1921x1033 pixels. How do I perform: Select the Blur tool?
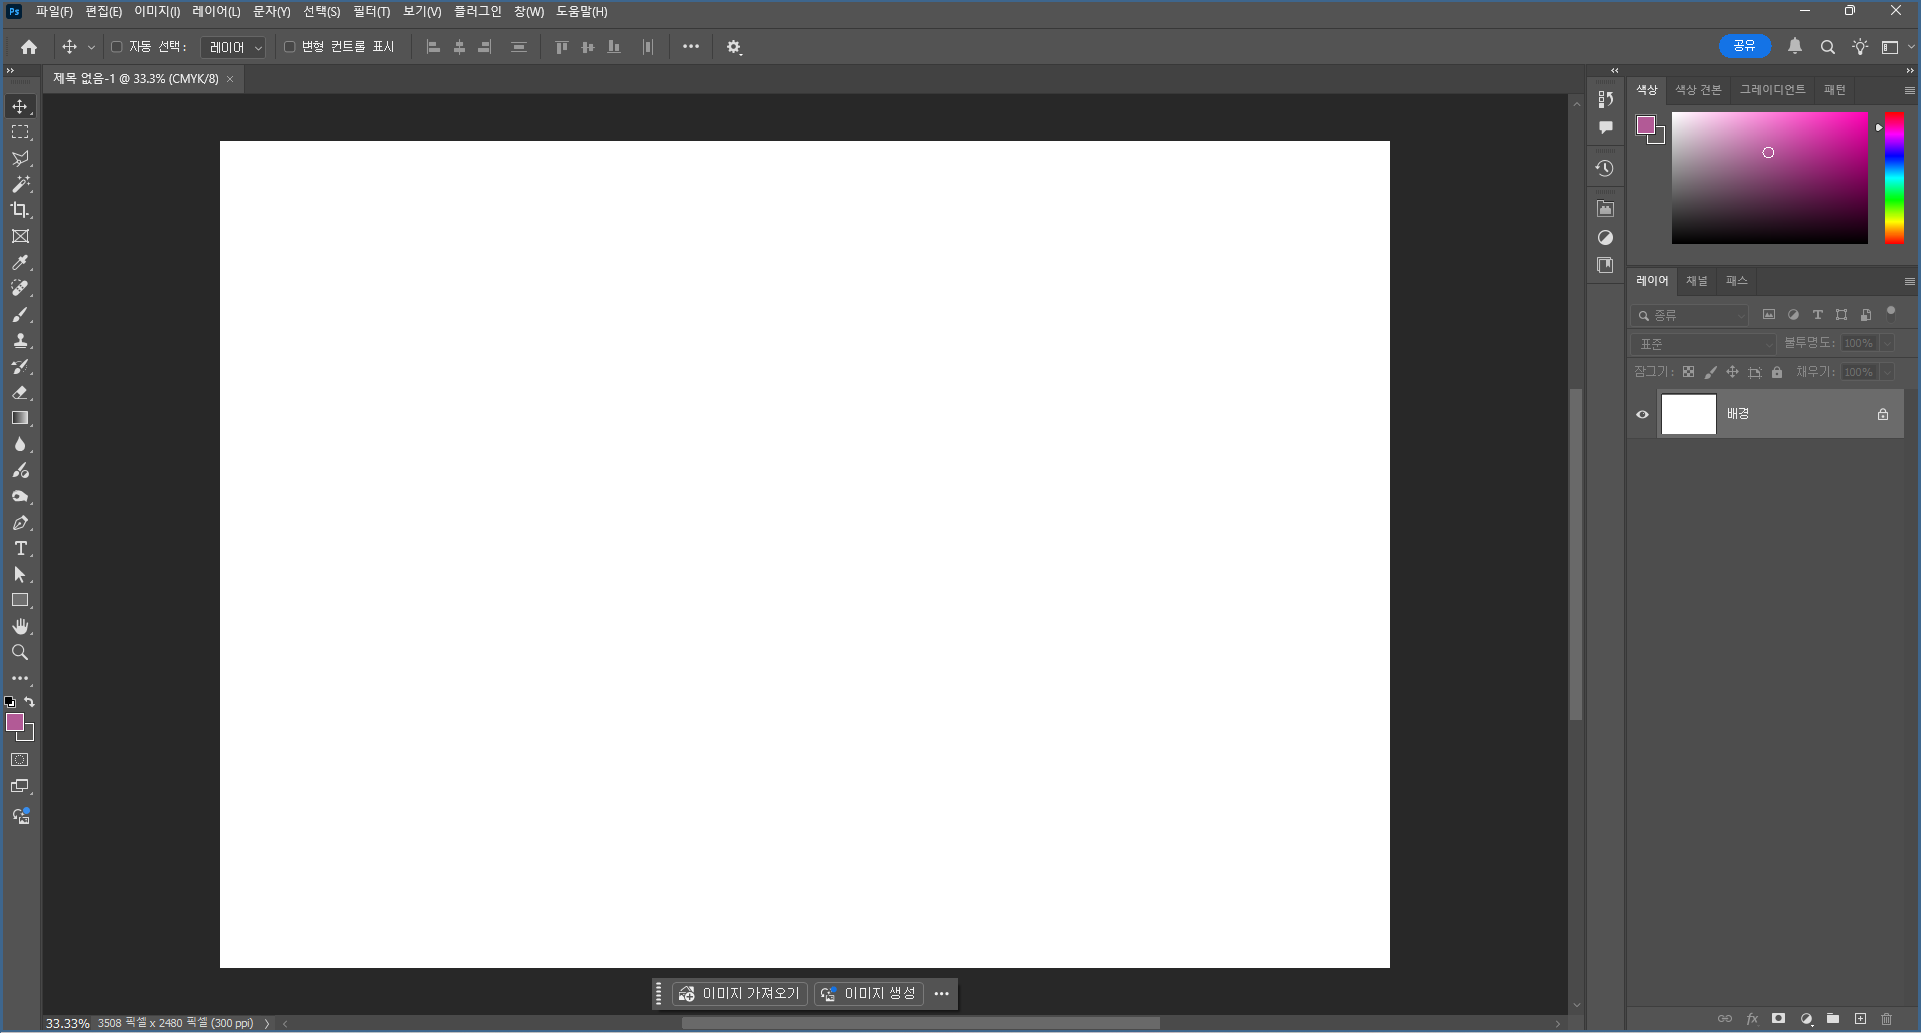pyautogui.click(x=20, y=444)
